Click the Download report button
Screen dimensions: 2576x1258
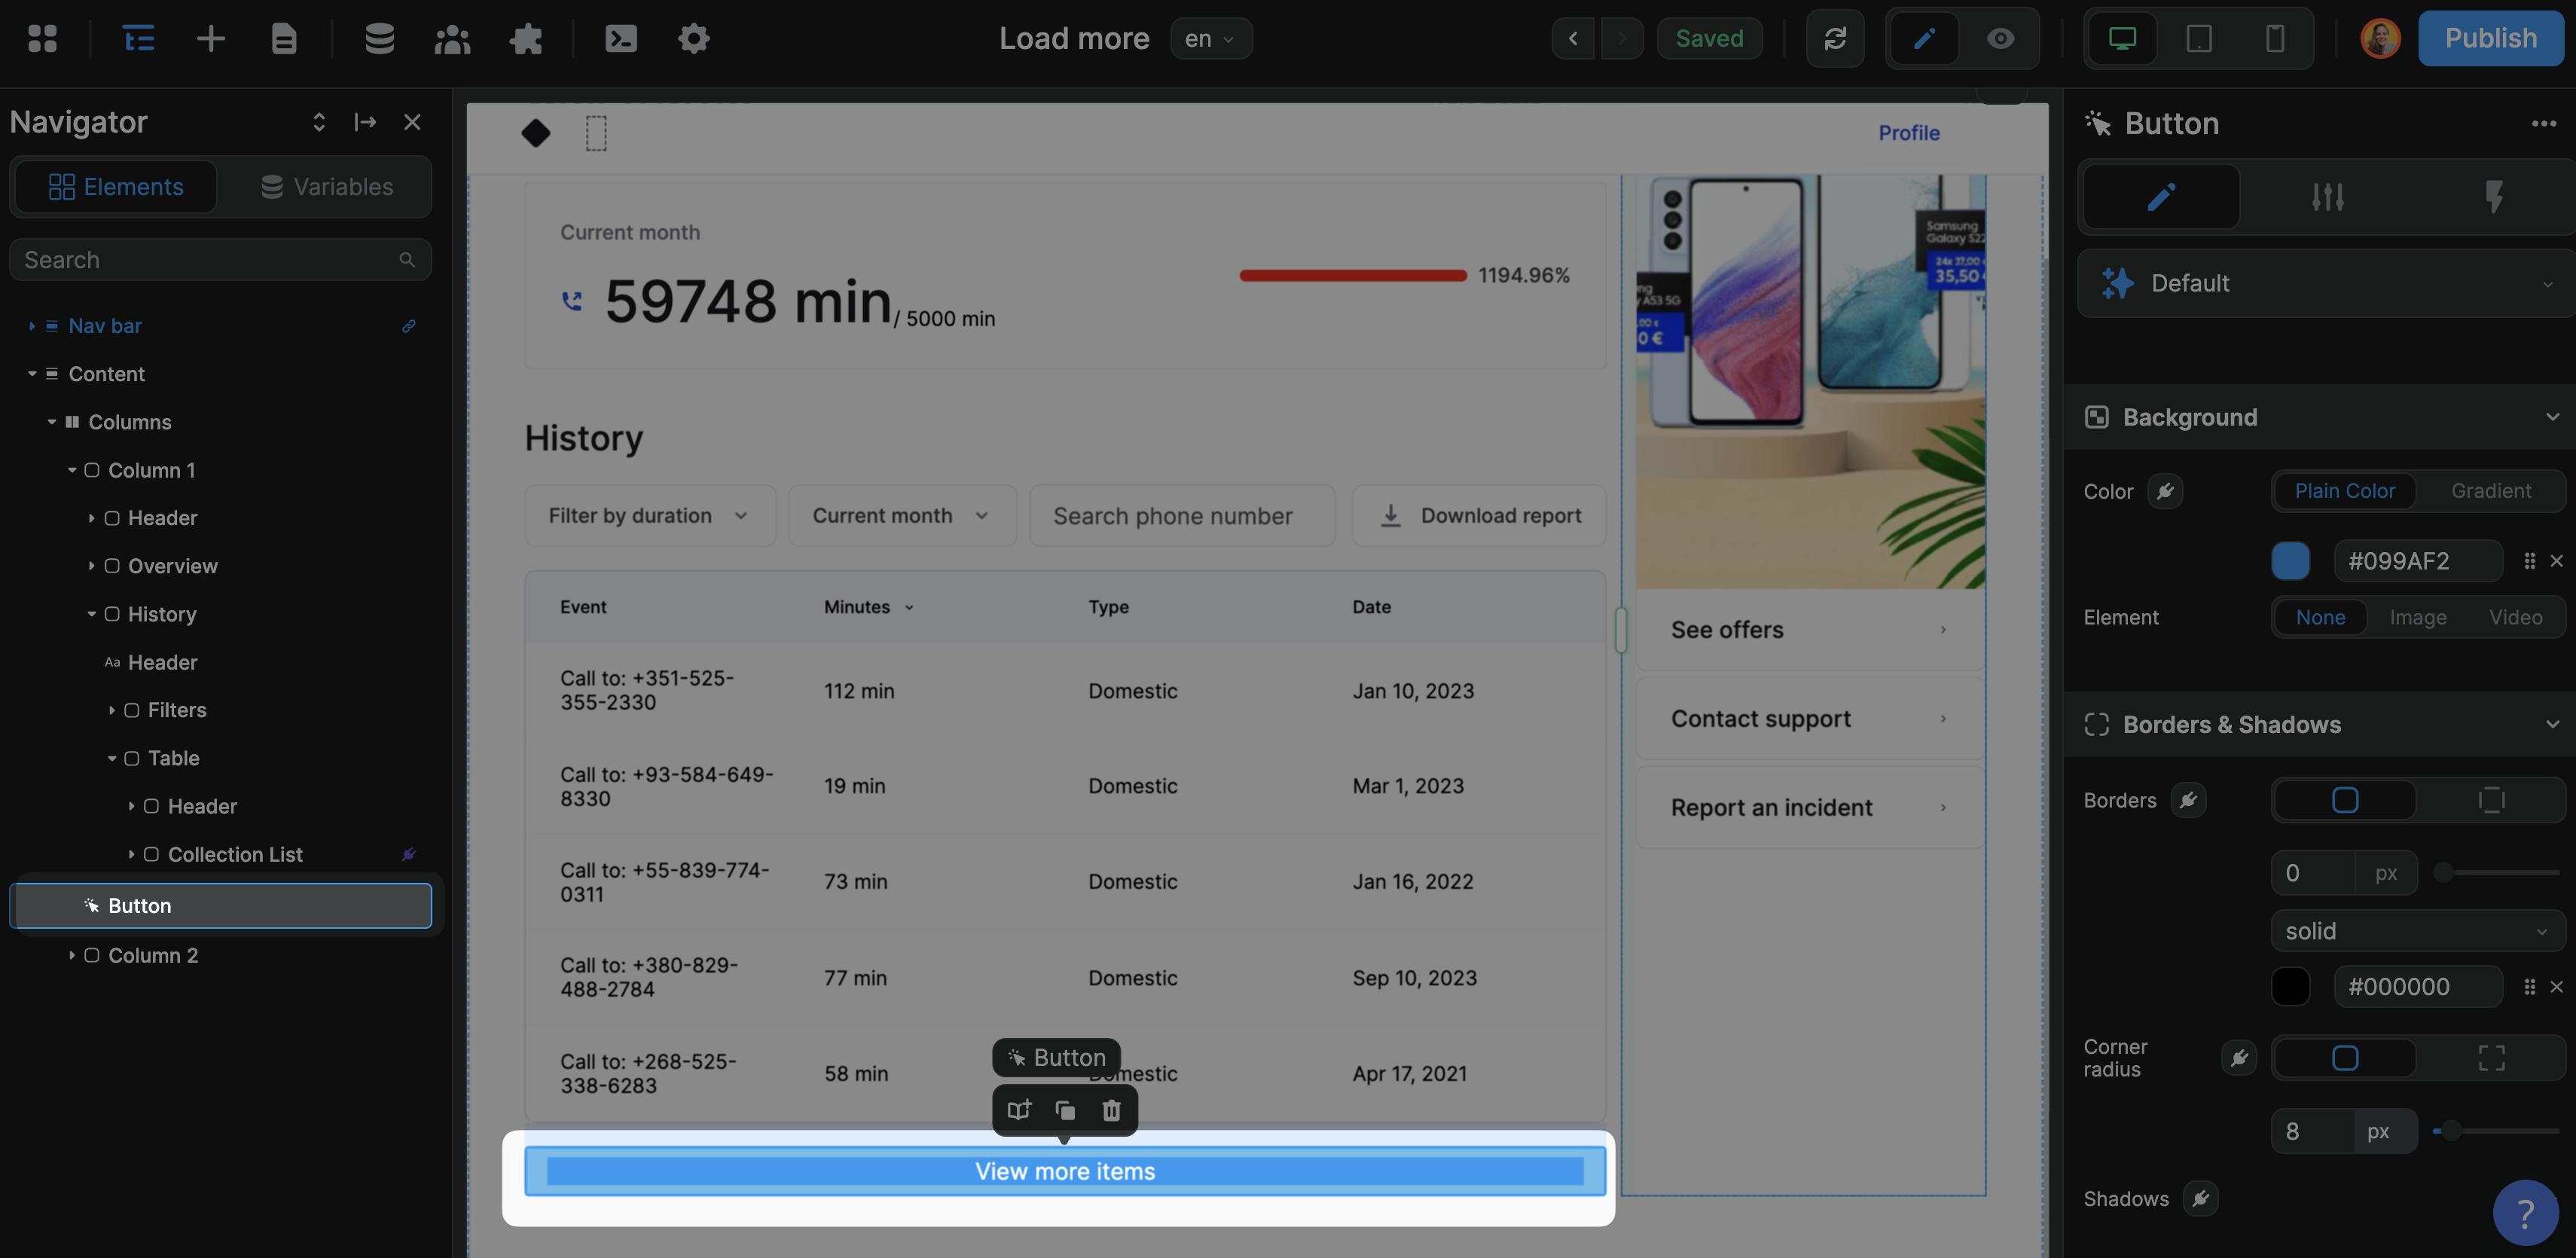[1479, 516]
